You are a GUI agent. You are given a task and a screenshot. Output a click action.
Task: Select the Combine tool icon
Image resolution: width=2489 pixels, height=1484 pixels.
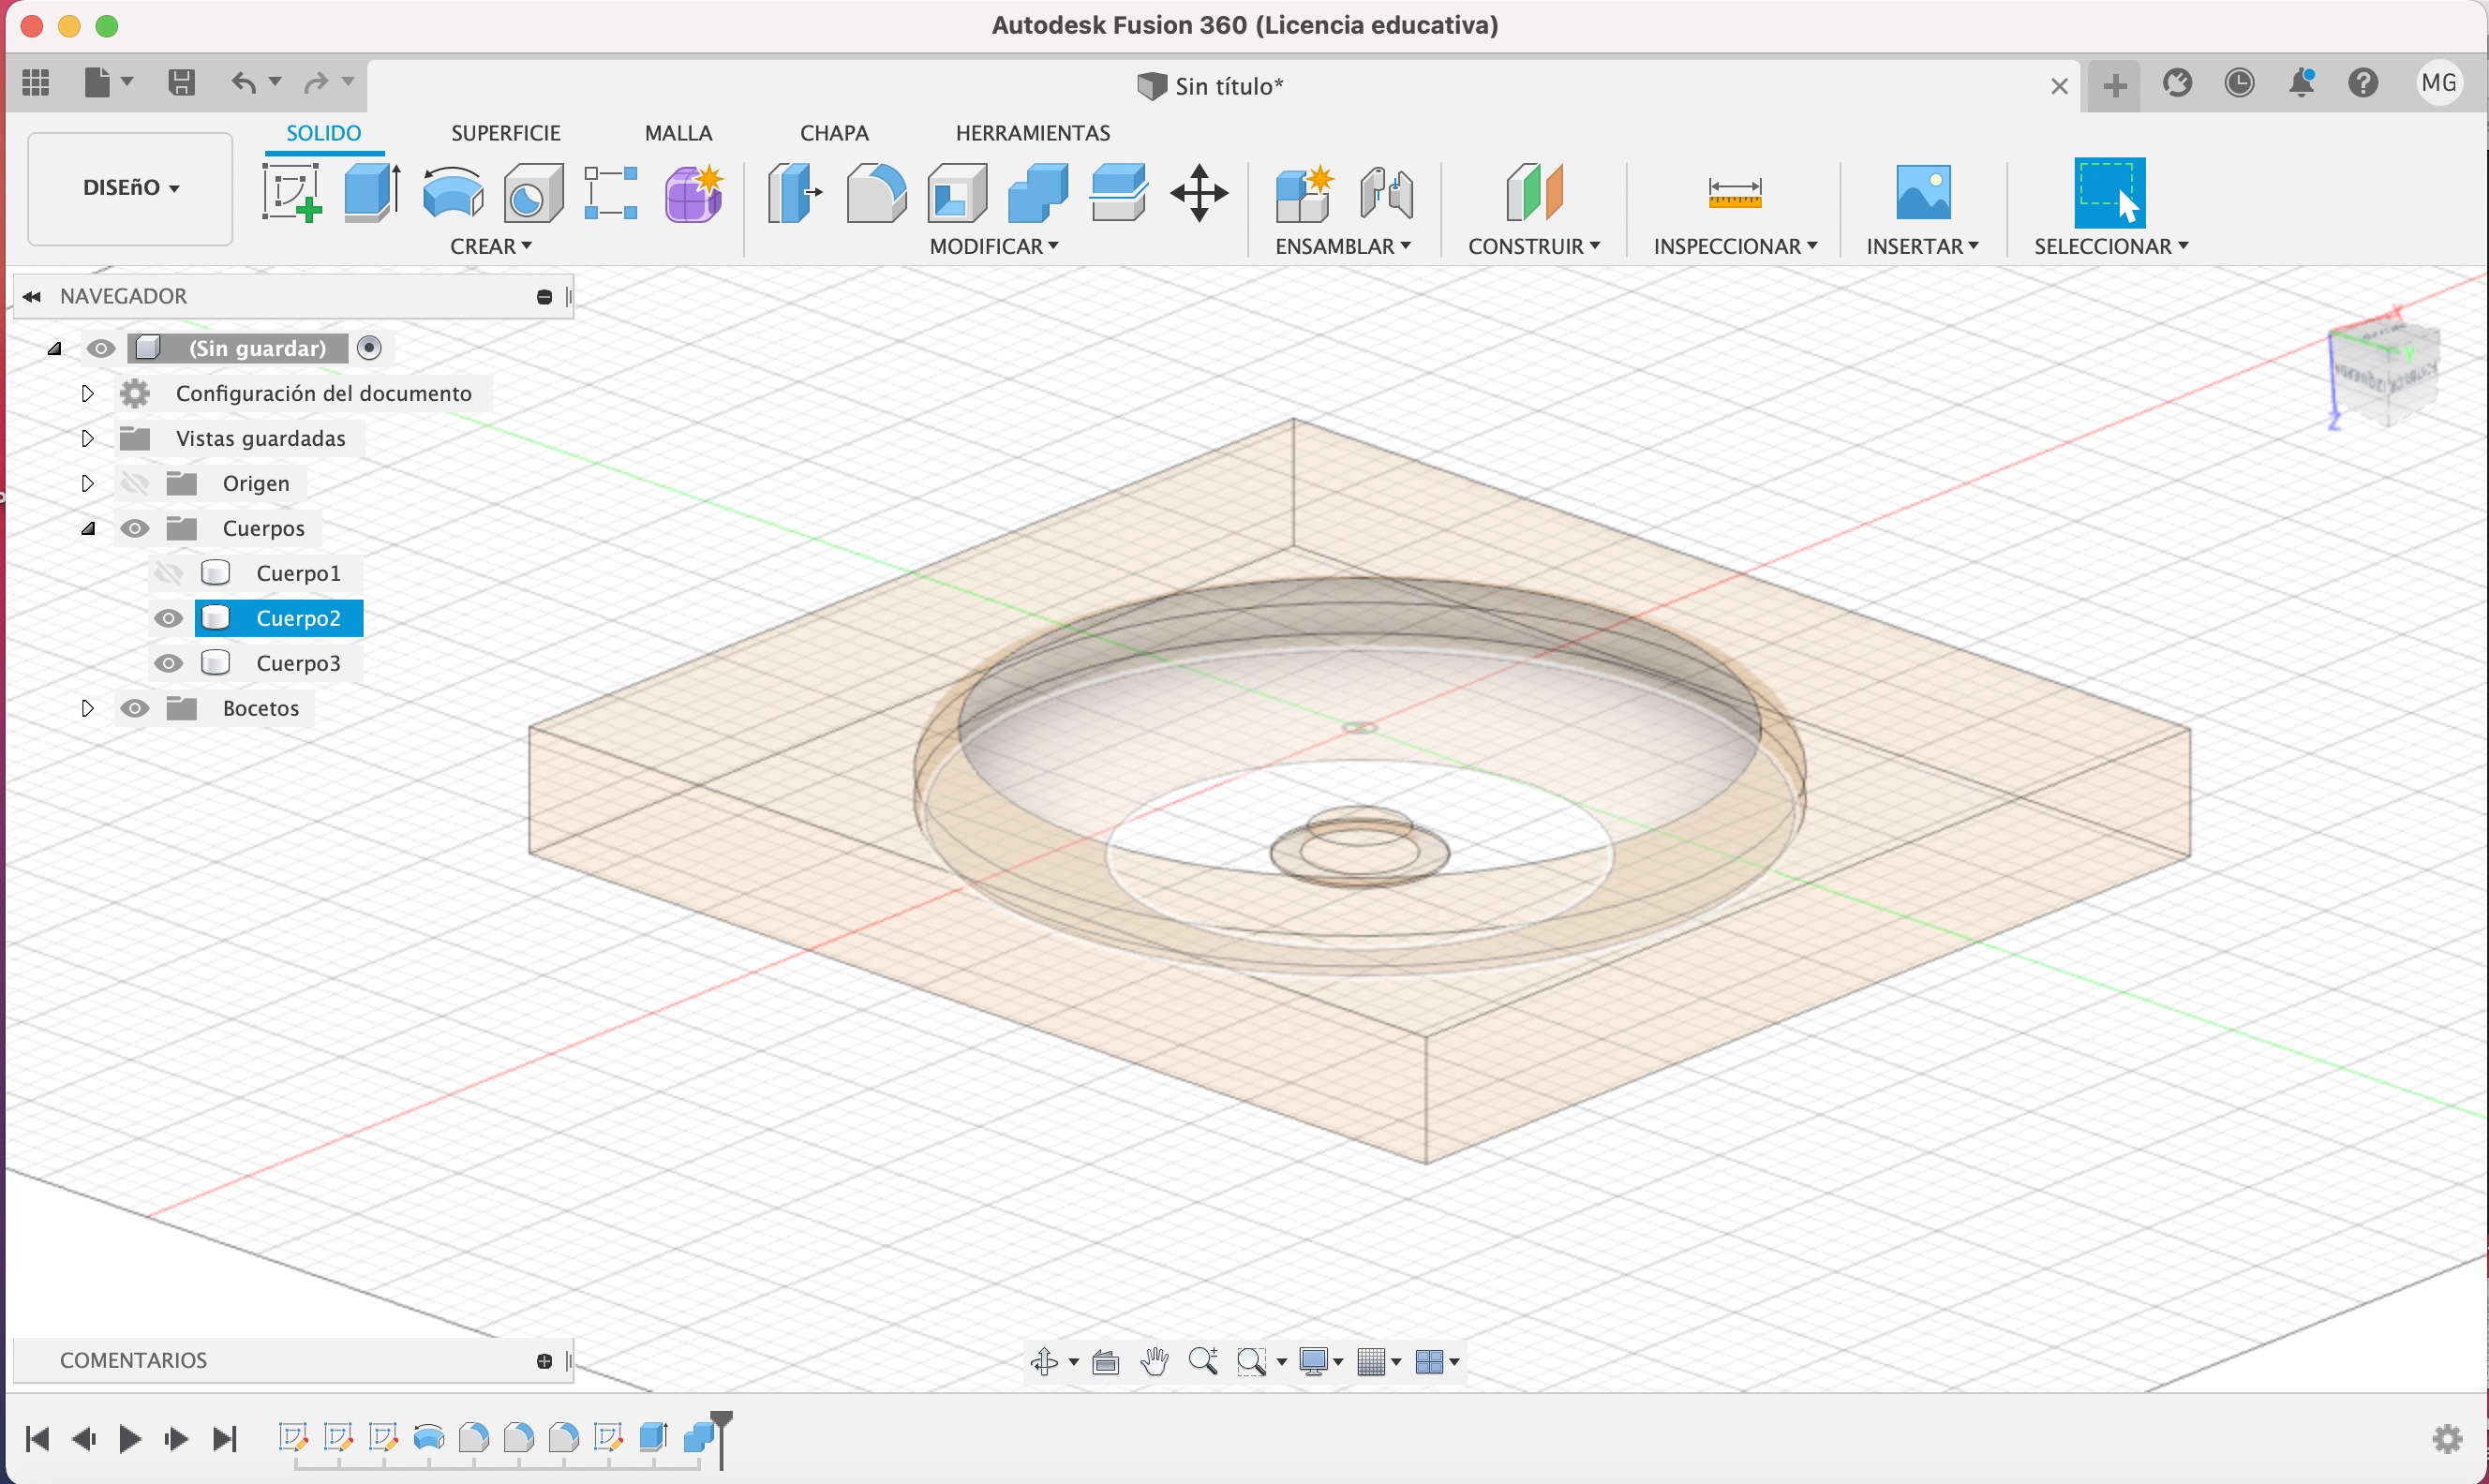[x=1038, y=192]
